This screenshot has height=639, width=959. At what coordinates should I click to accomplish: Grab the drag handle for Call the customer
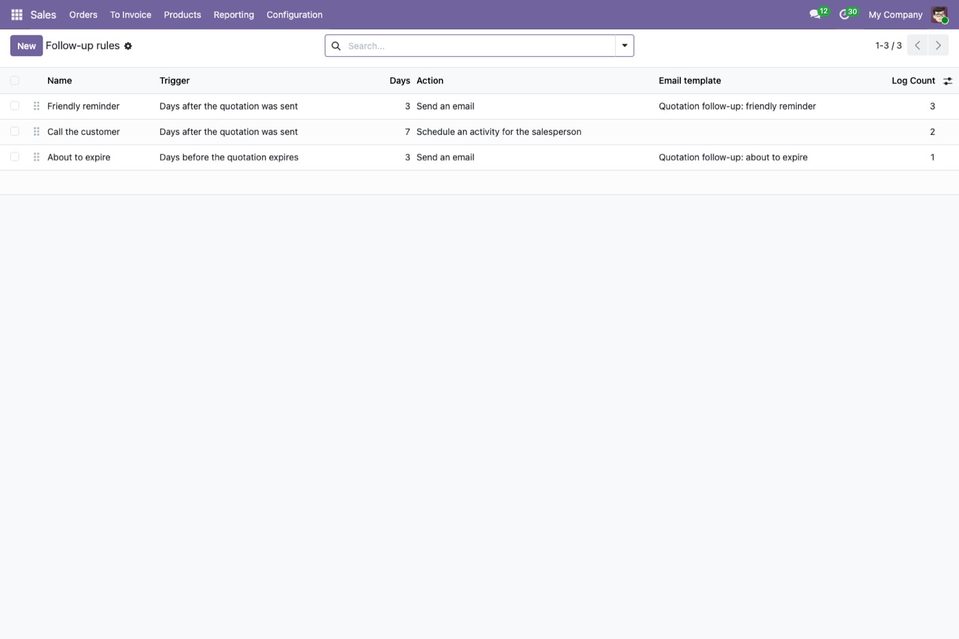click(x=37, y=132)
